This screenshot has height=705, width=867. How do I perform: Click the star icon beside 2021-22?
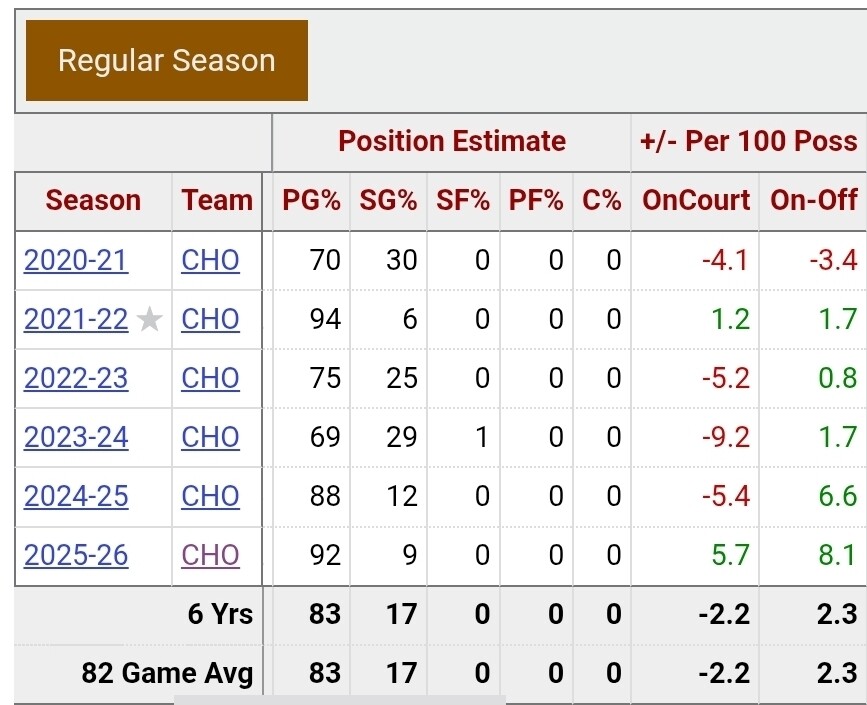[x=150, y=320]
